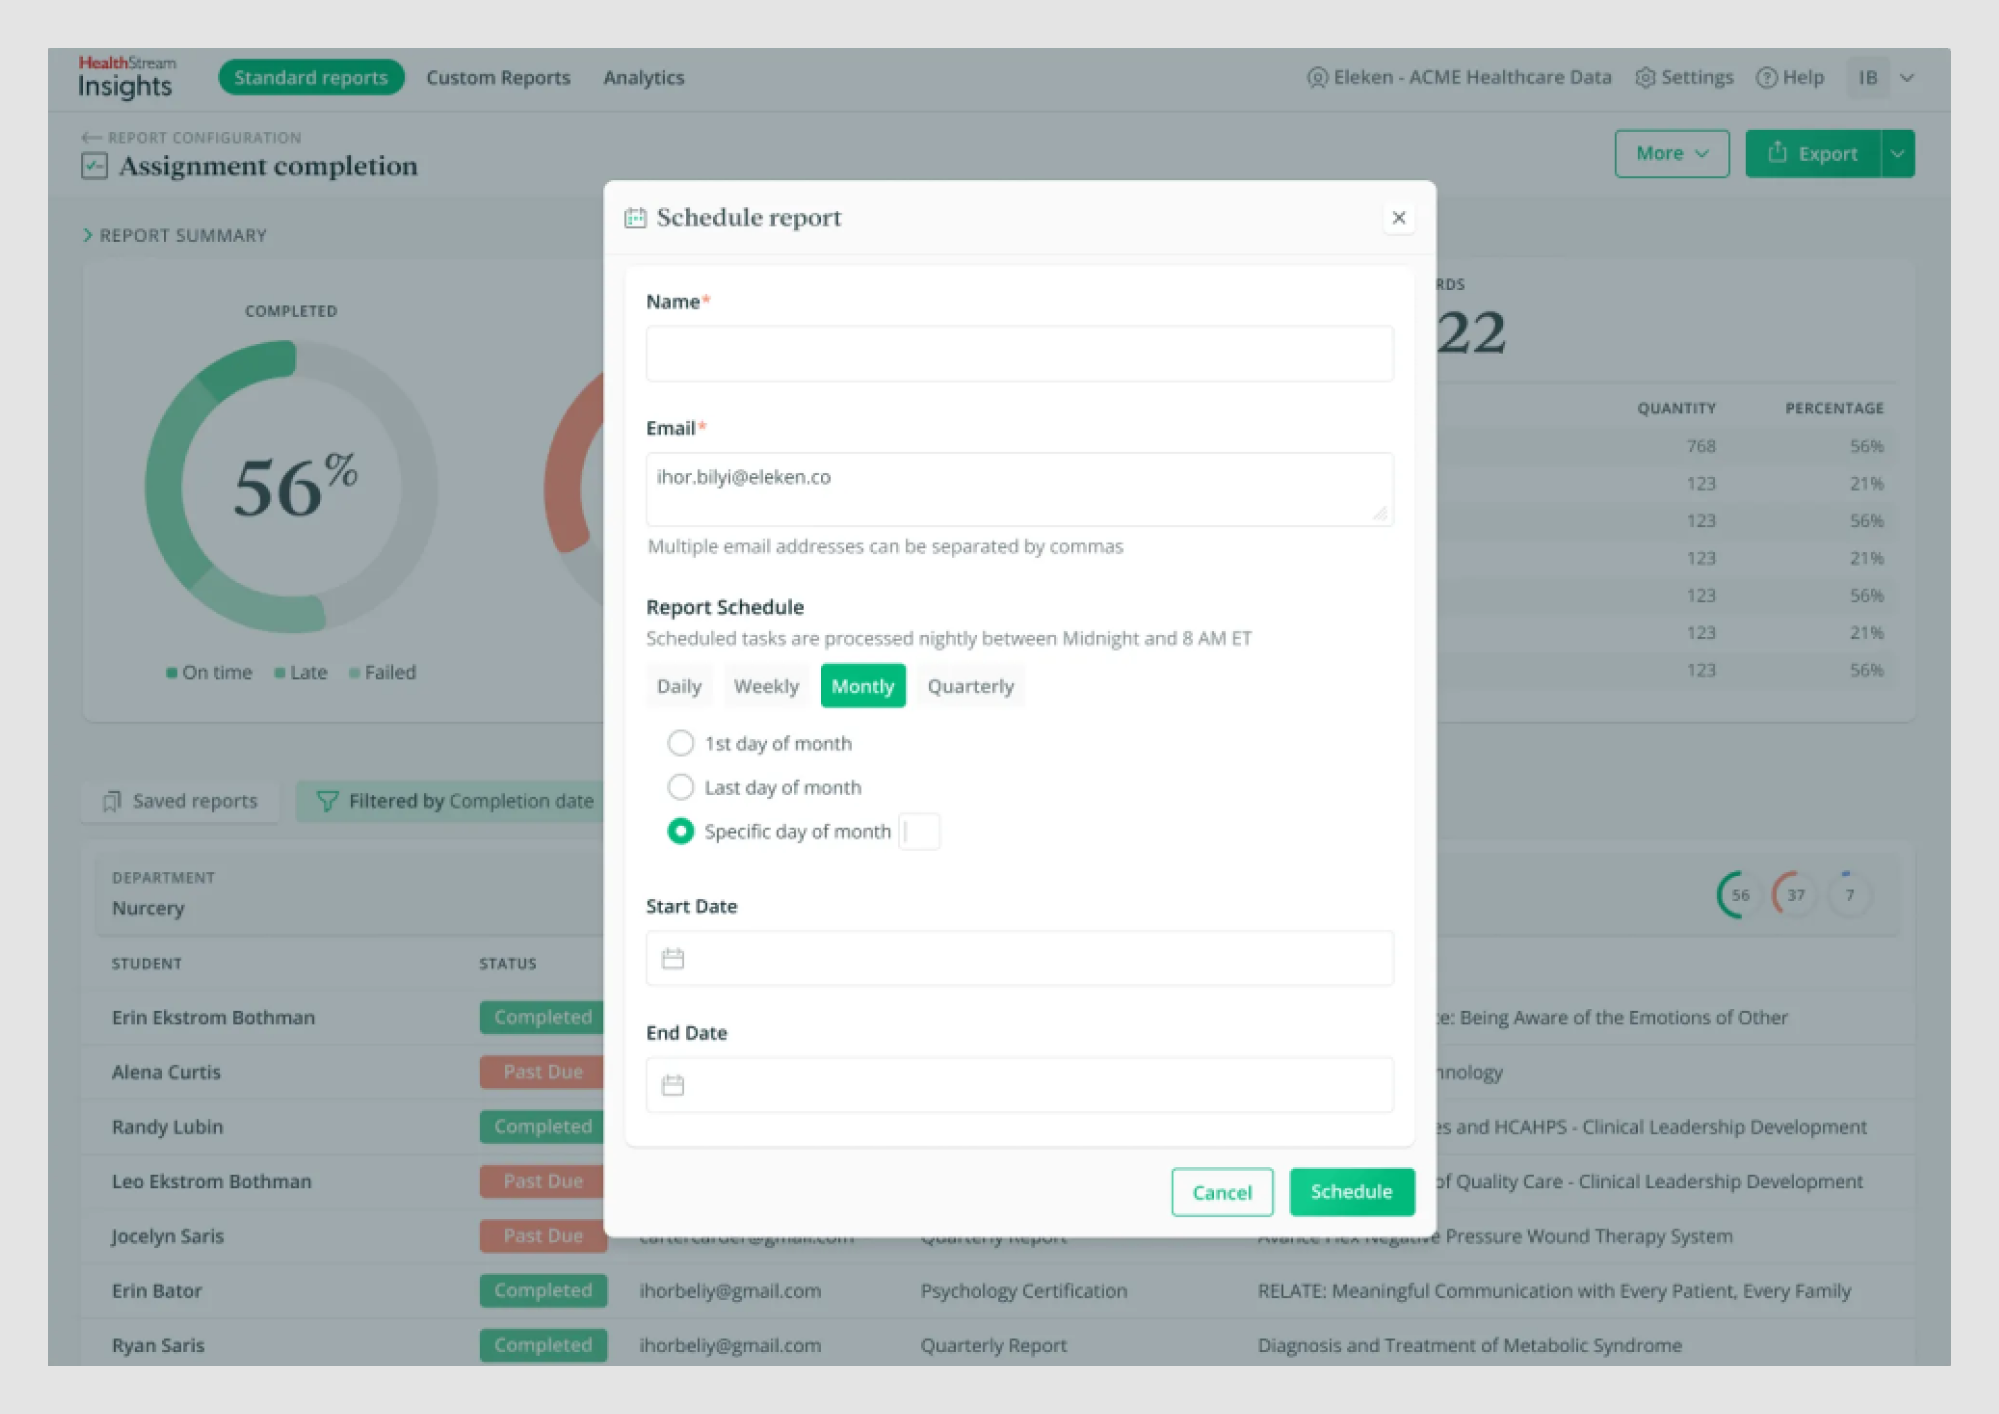Screen dimensions: 1999x1414
Task: Click Quarterly Report in Ryan Saris's row
Action: (x=993, y=1346)
